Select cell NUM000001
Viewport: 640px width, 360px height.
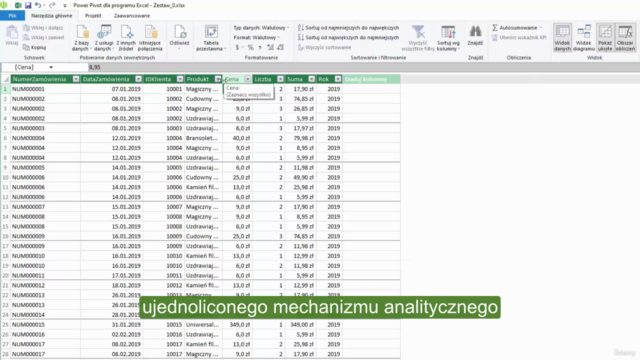(45, 89)
